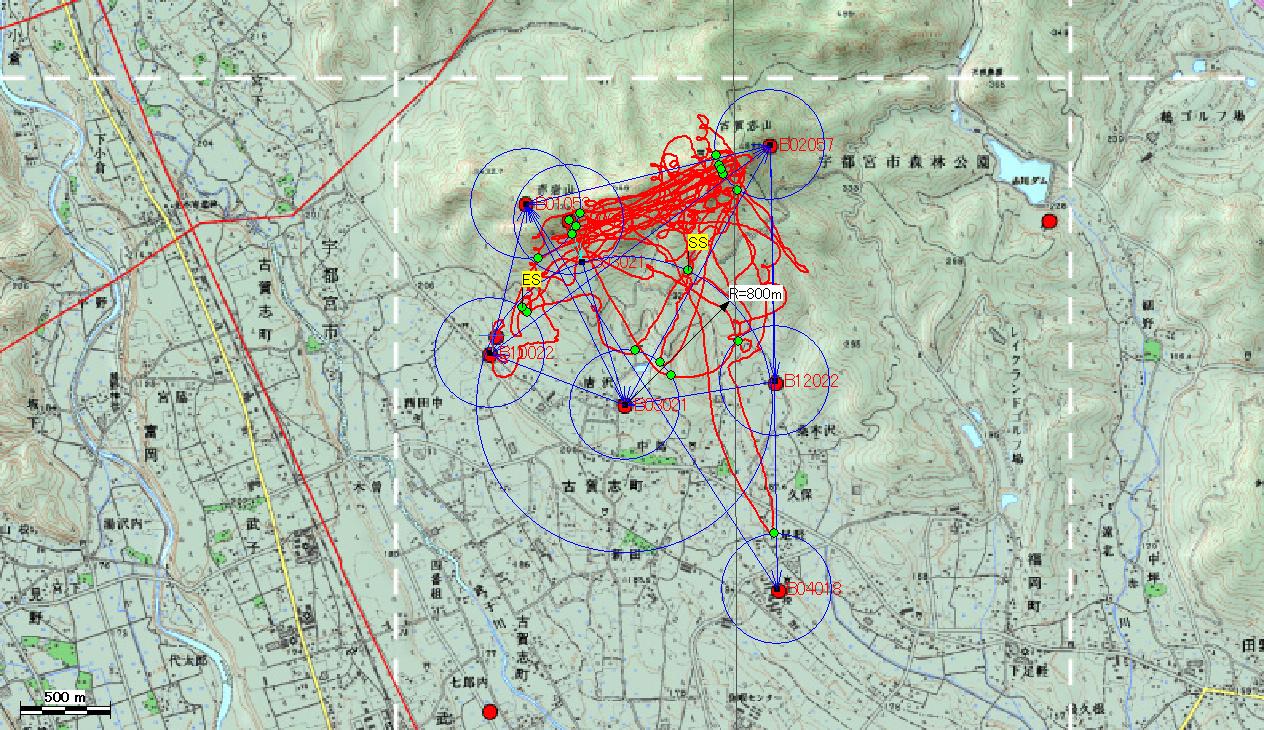Pick the B10022 waypoint red marker
This screenshot has height=730, width=1264.
point(490,354)
